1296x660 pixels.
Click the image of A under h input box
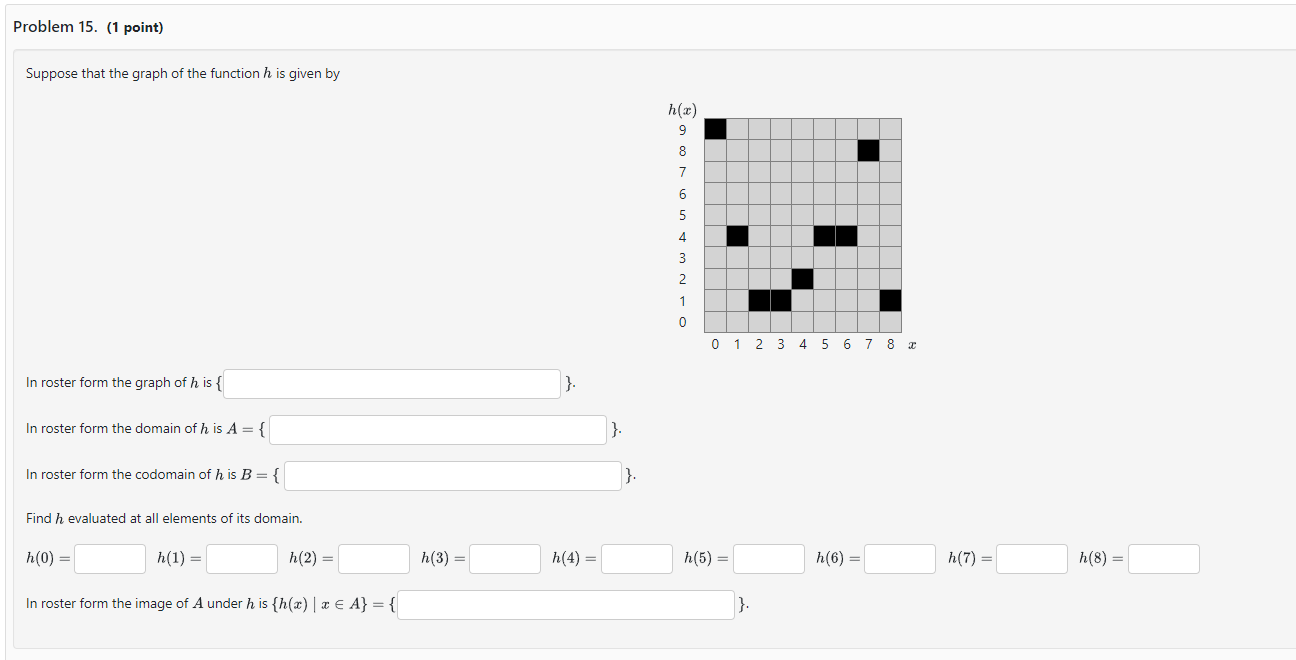click(565, 604)
